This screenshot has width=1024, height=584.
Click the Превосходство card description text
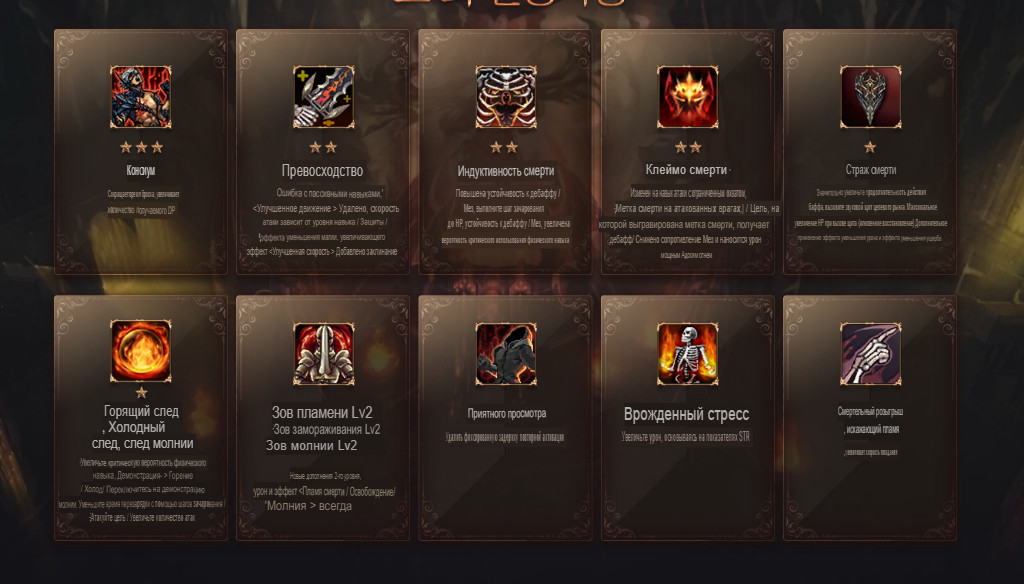point(322,222)
